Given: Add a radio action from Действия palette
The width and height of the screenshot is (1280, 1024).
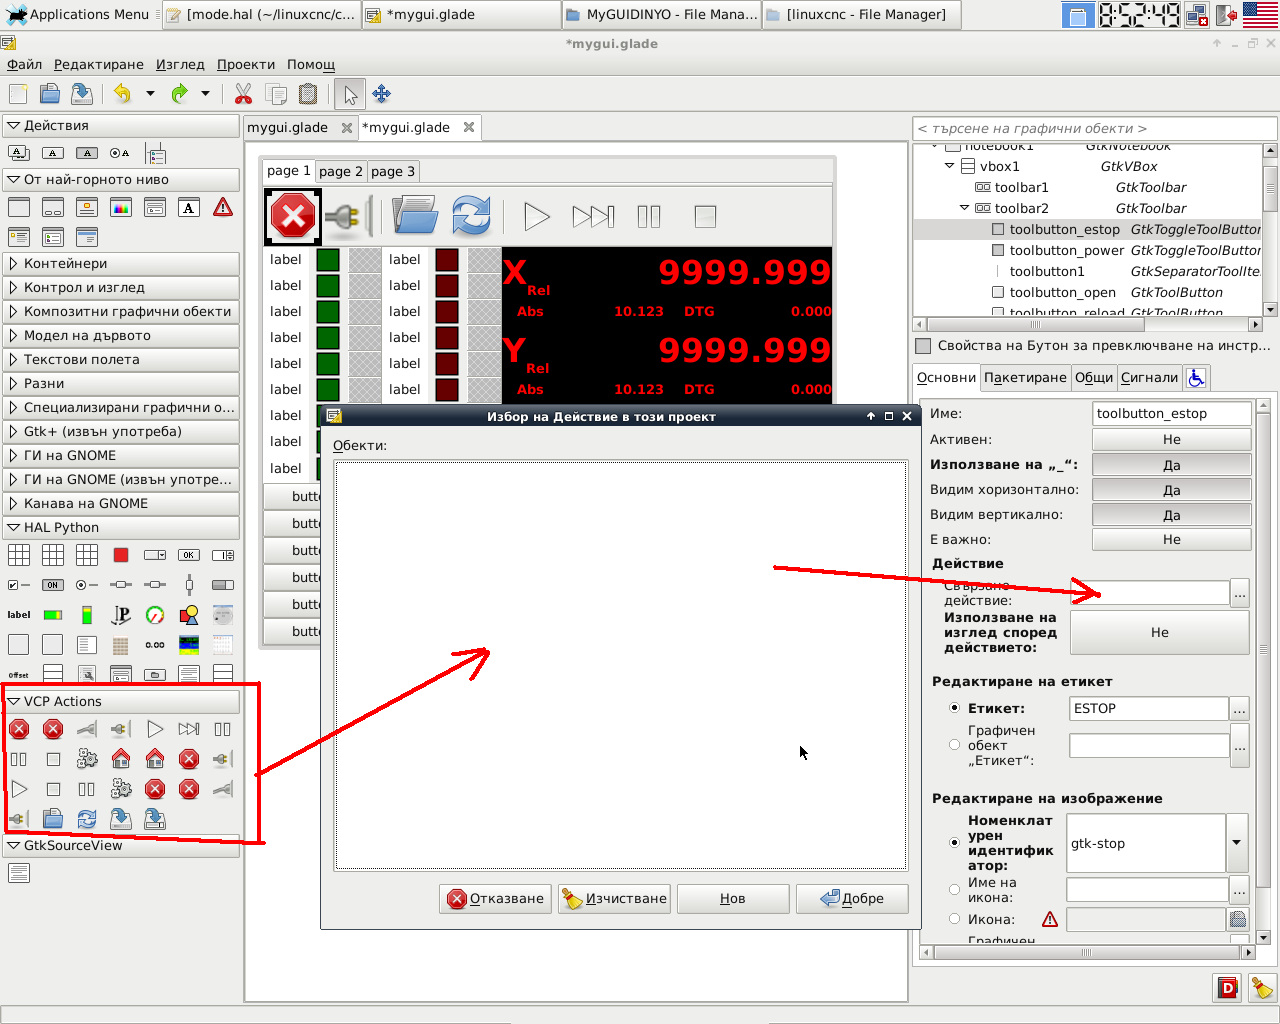Looking at the screenshot, I should click(x=120, y=153).
